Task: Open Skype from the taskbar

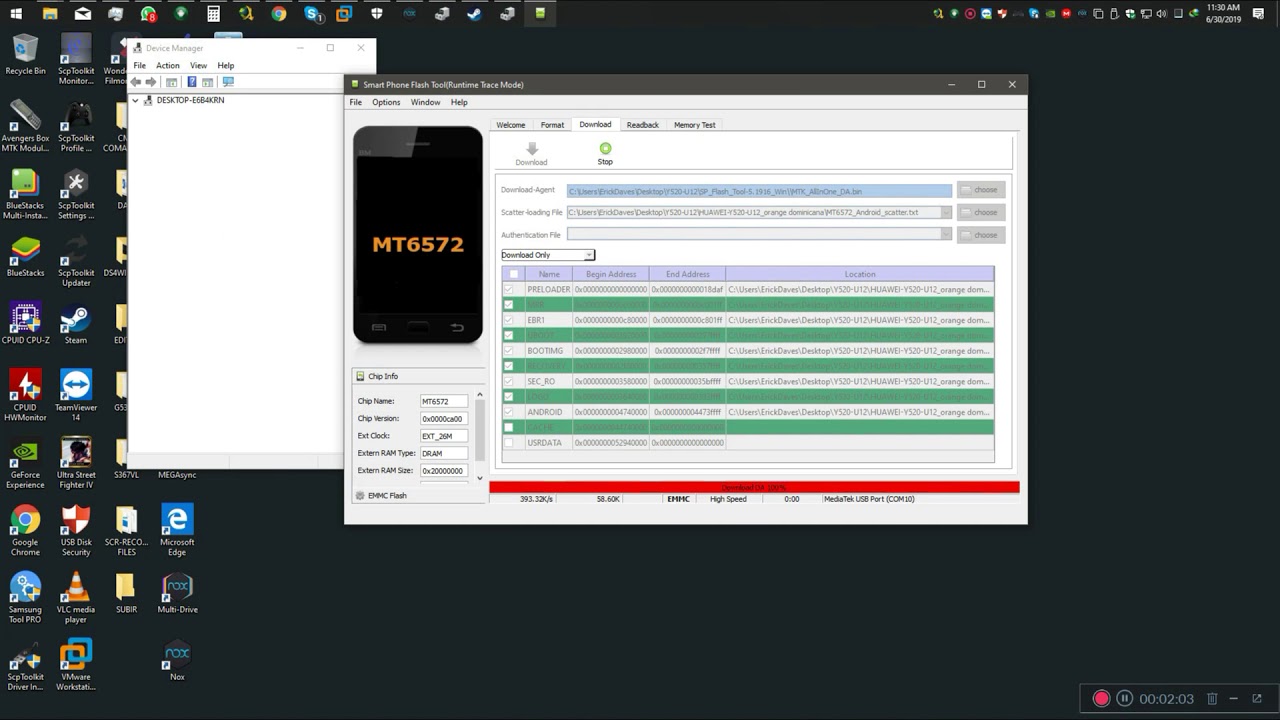Action: coord(312,14)
